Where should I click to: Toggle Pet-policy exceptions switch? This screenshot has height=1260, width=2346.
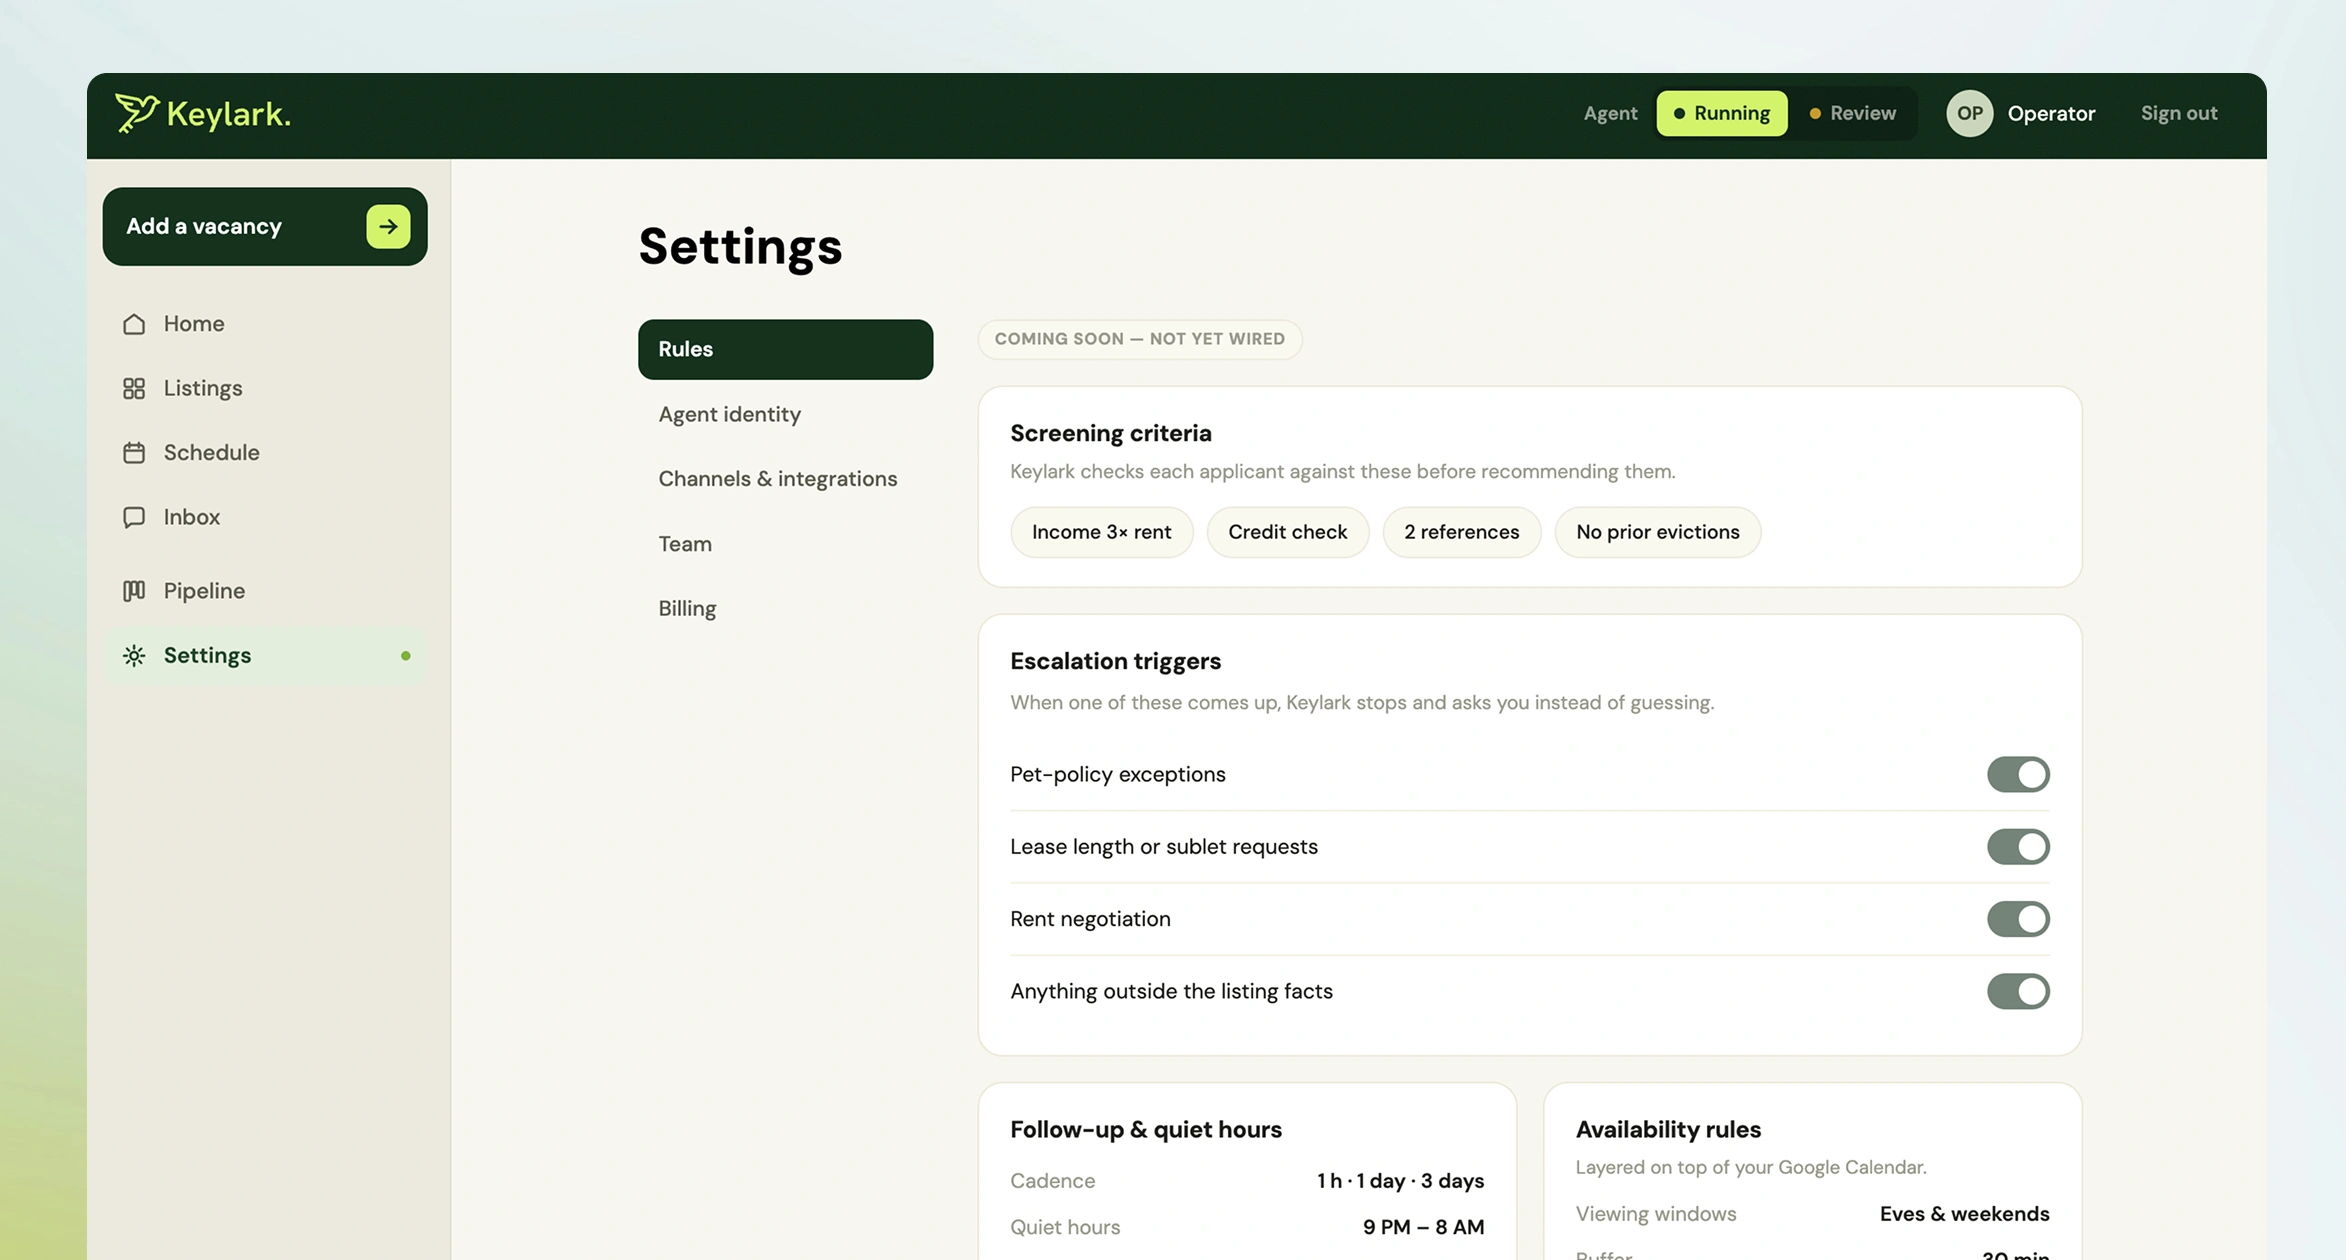(2018, 775)
